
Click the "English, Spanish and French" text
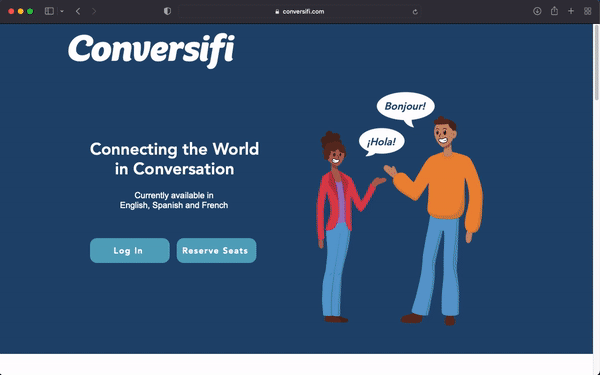click(174, 205)
